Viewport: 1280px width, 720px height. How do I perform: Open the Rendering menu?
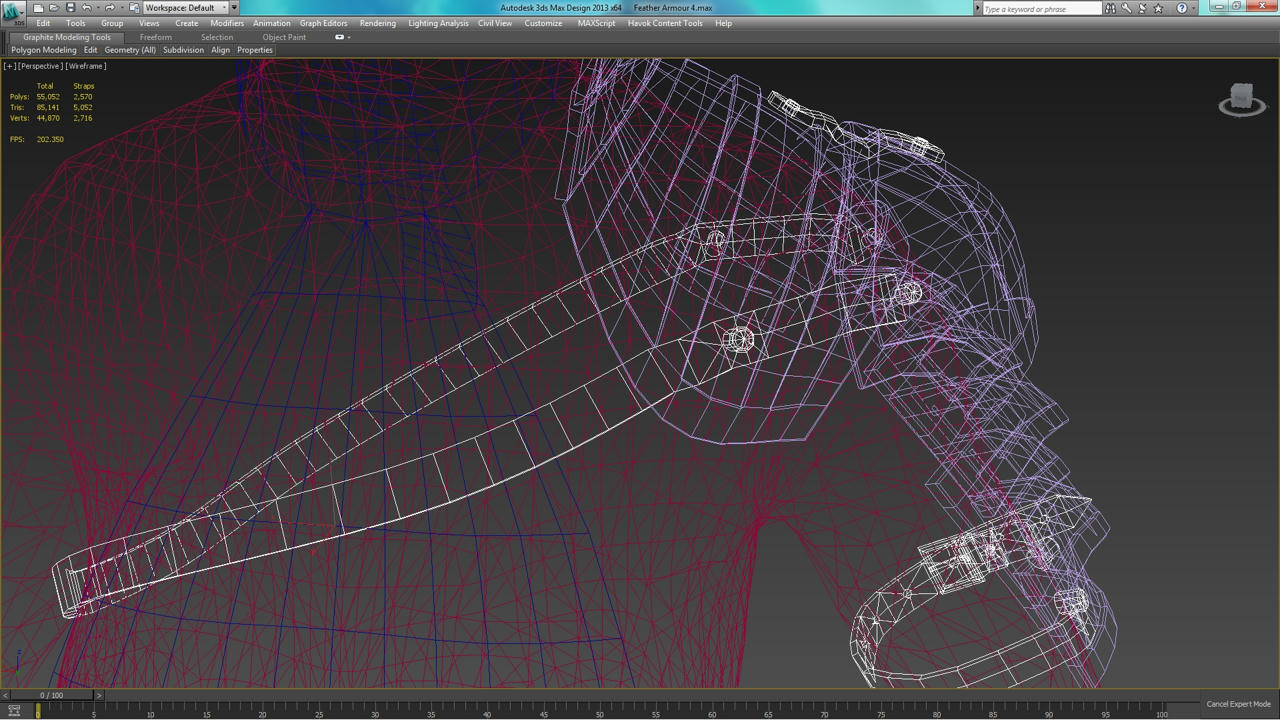tap(377, 23)
